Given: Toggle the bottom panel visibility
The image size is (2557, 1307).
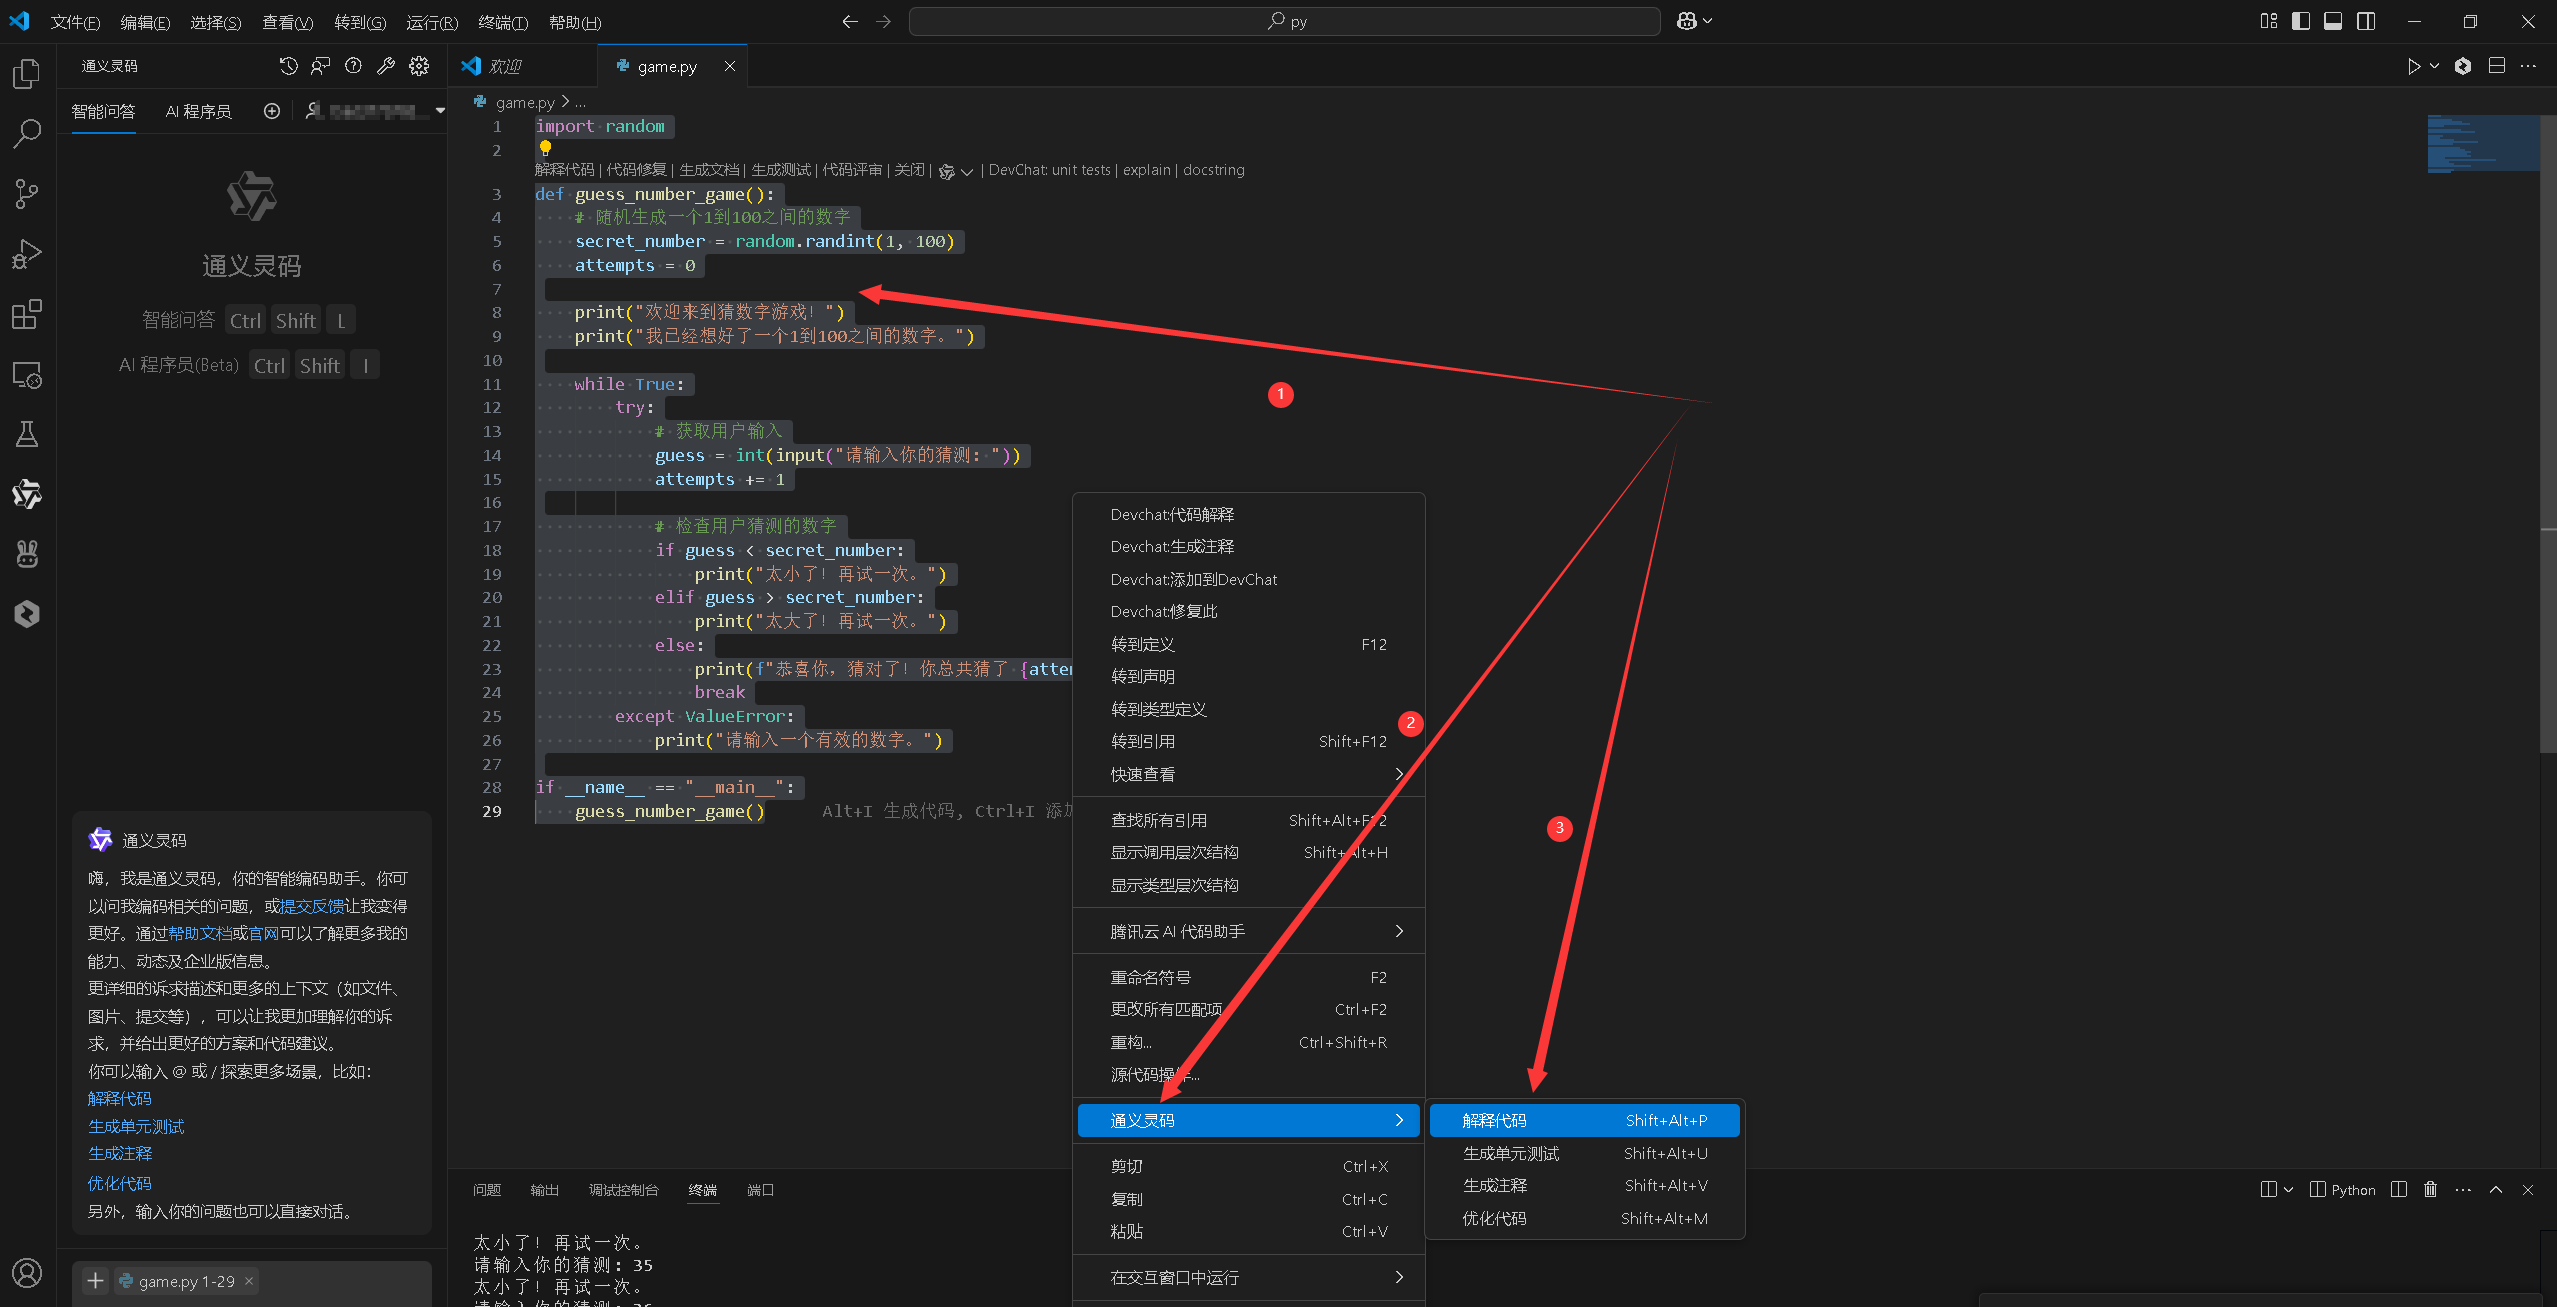Looking at the screenshot, I should (2333, 21).
